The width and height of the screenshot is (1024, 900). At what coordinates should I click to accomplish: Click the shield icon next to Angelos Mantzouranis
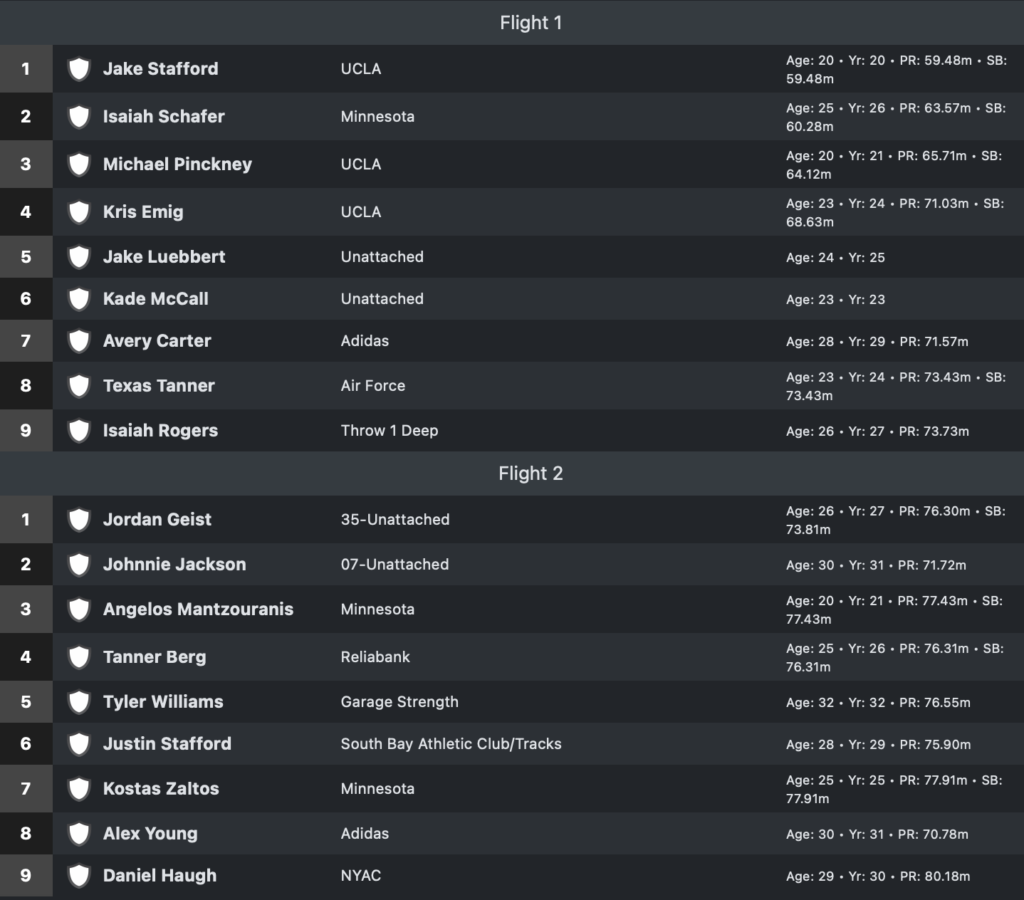click(79, 610)
